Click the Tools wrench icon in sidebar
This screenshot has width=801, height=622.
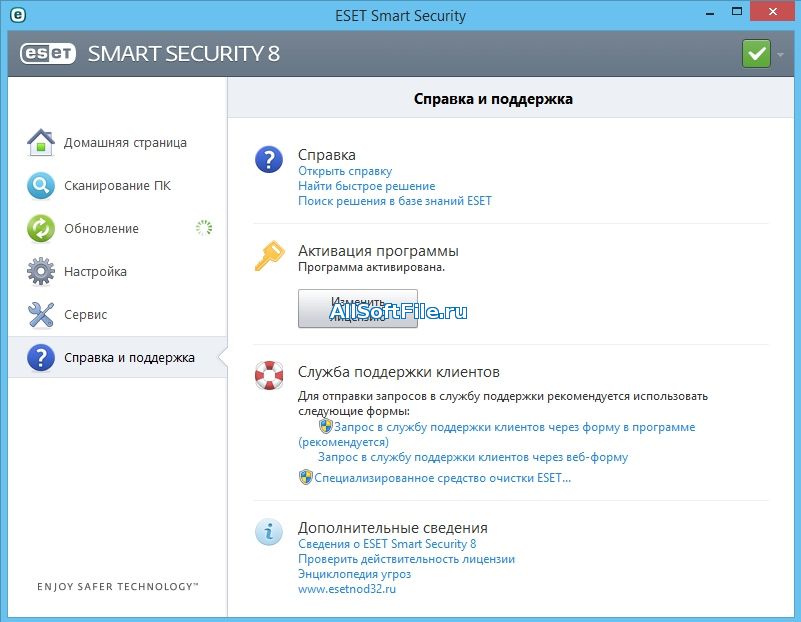[x=40, y=315]
